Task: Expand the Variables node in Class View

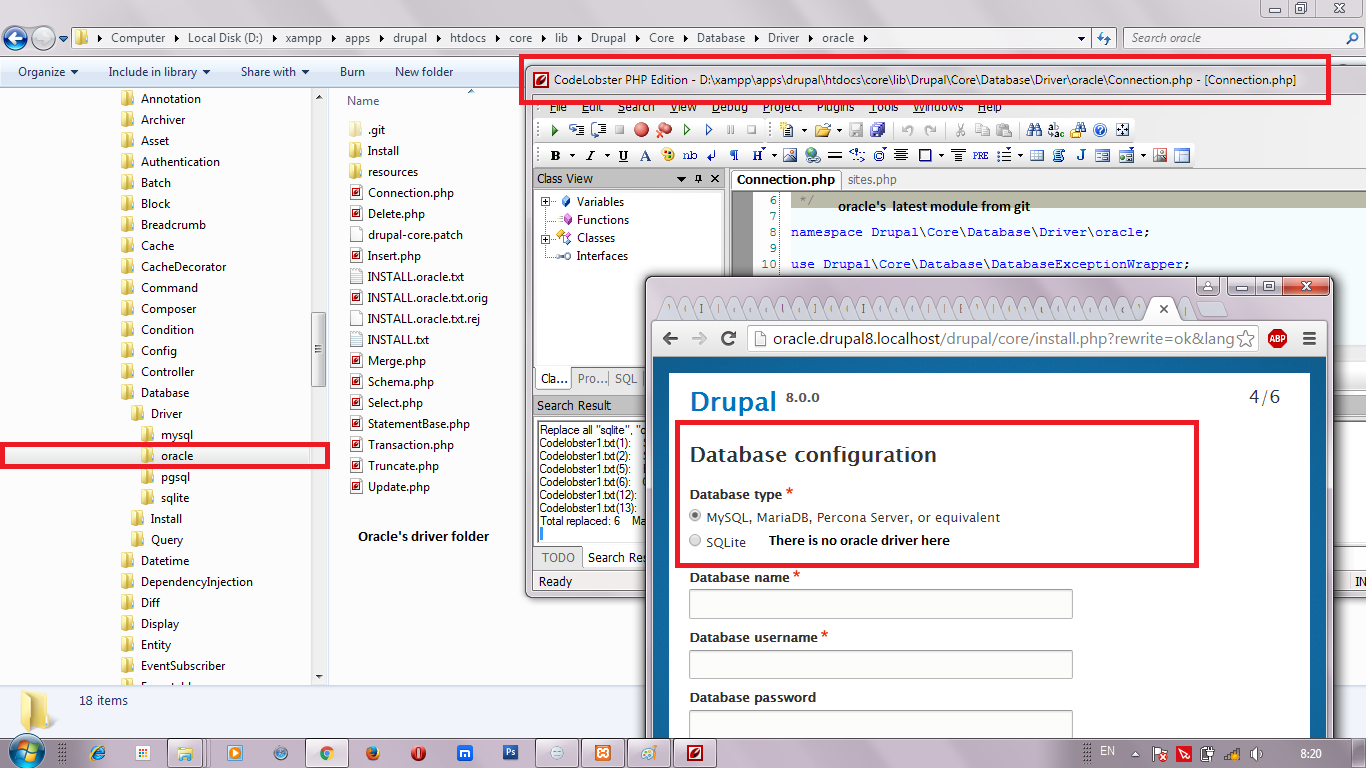Action: tap(545, 201)
